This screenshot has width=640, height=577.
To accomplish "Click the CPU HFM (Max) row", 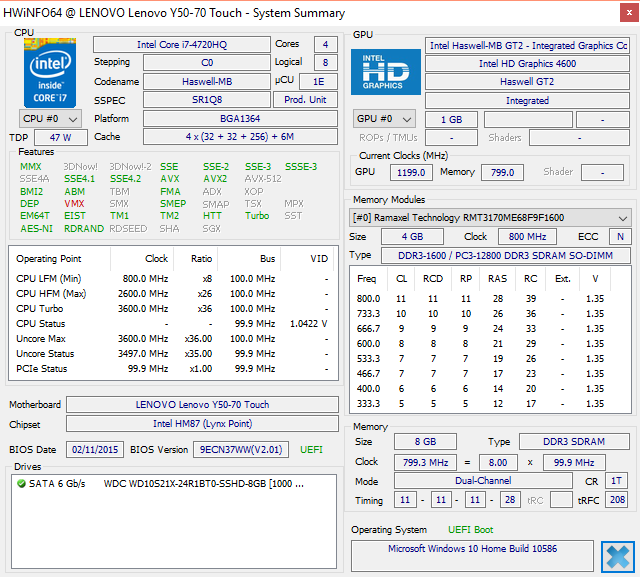I will click(x=173, y=294).
